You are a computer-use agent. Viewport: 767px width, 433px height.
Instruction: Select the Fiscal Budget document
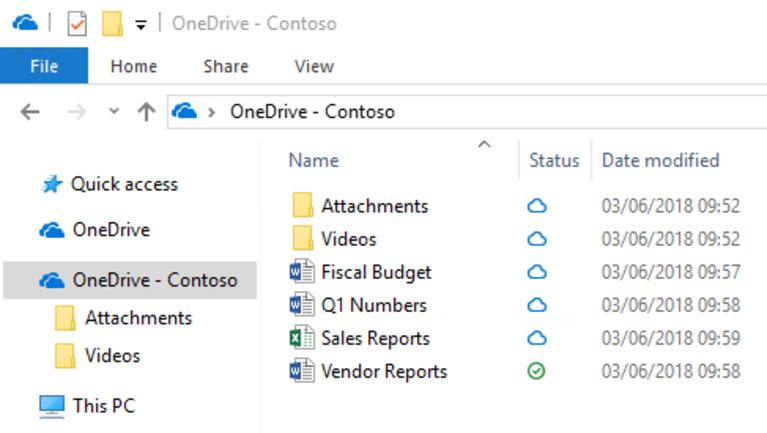click(x=376, y=273)
